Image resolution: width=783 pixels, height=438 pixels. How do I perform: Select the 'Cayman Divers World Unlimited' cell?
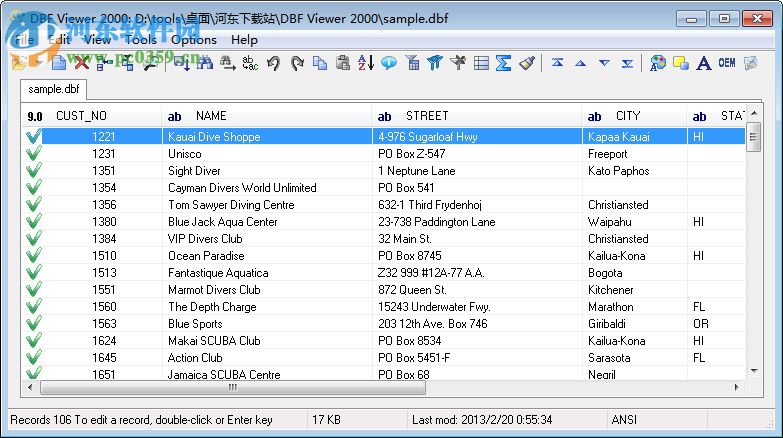click(x=267, y=187)
